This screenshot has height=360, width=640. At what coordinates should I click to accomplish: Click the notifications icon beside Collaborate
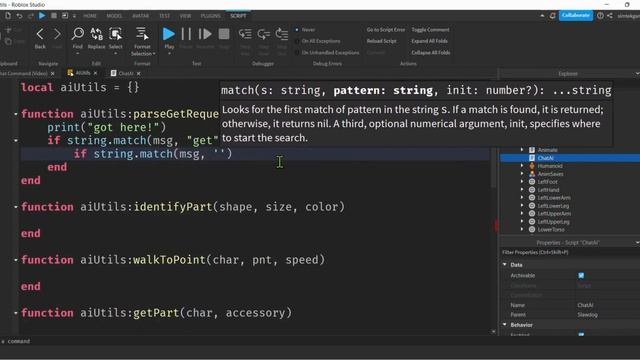point(552,16)
